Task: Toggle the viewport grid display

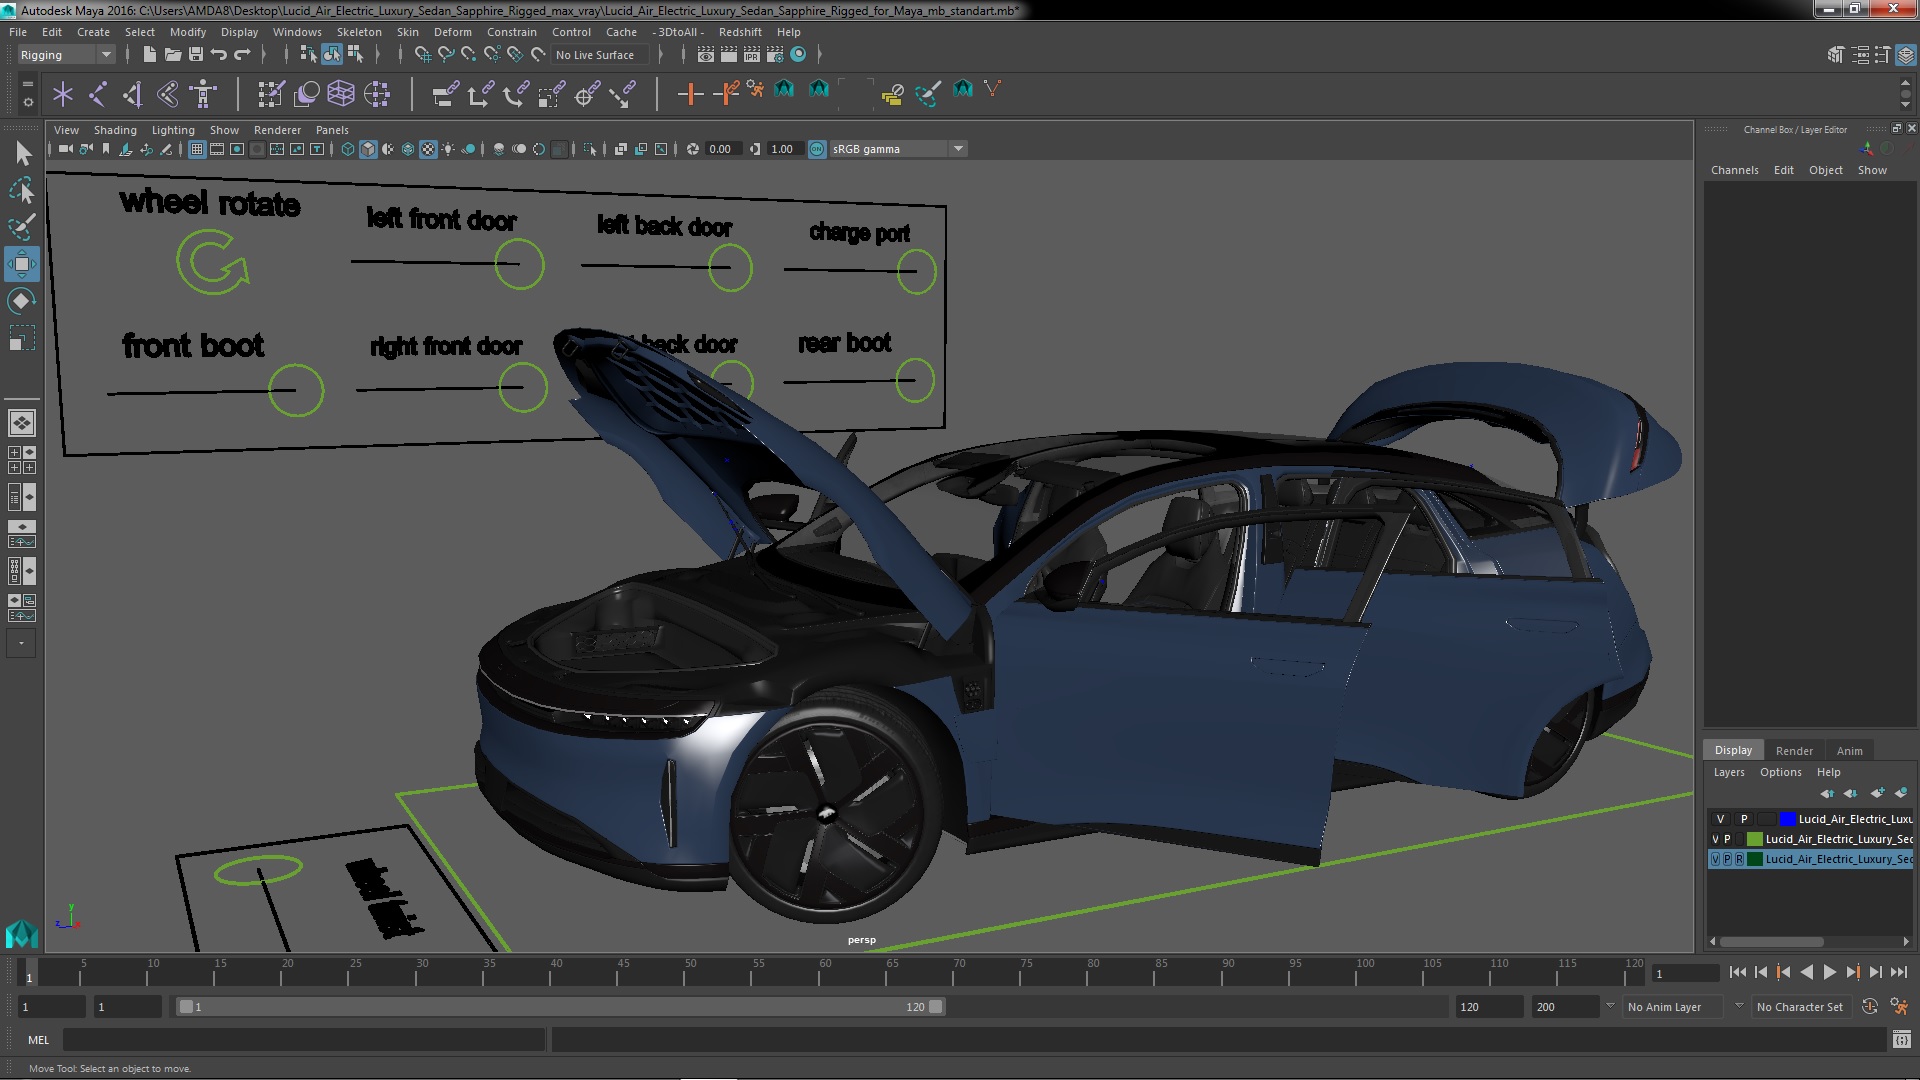Action: click(197, 149)
